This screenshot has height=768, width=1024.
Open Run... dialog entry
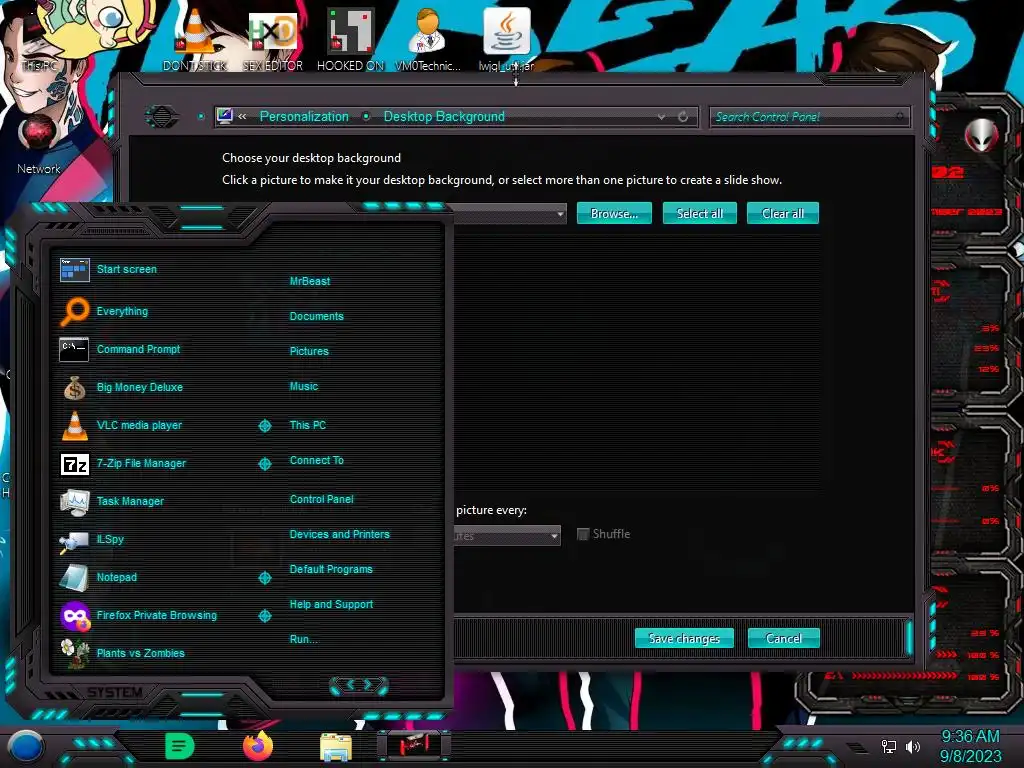[x=303, y=639]
